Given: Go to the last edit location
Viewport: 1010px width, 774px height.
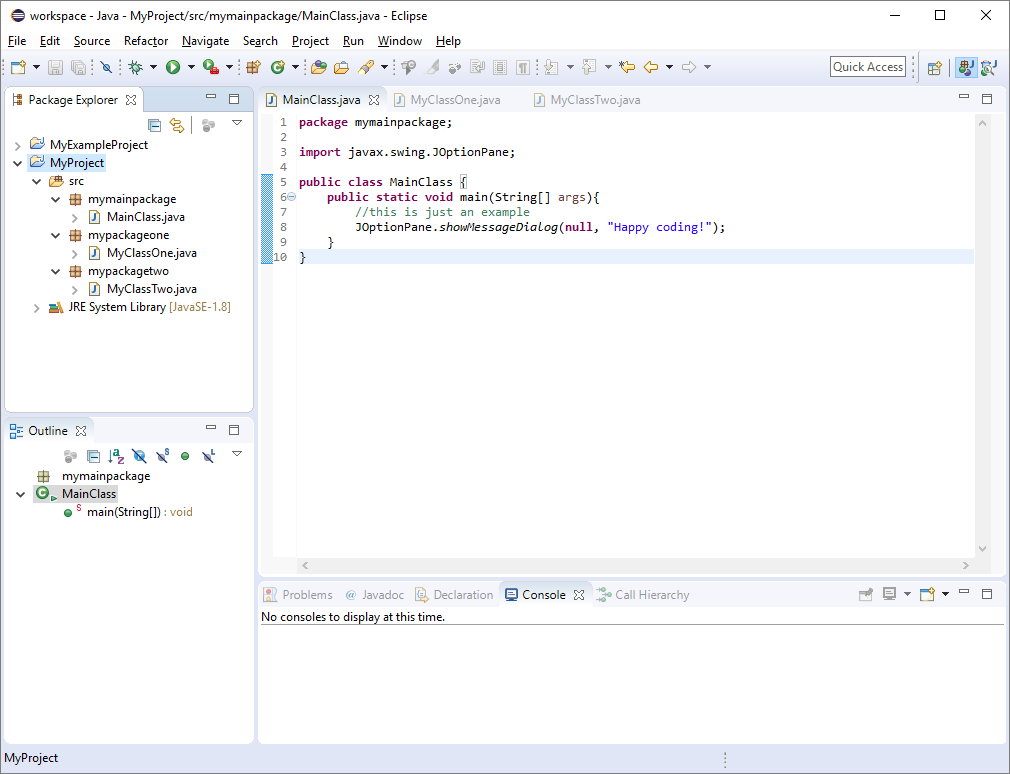Looking at the screenshot, I should point(627,67).
